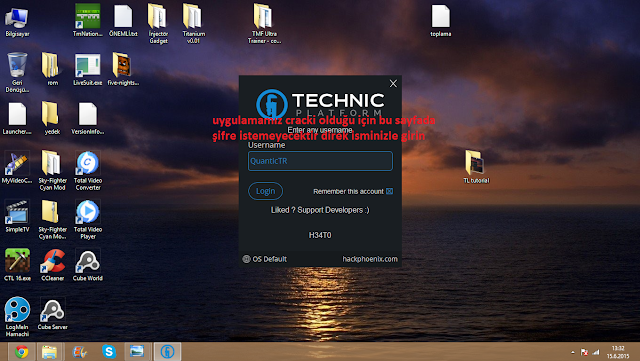This screenshot has height=361, width=640.
Task: Open the OS Default language selector
Action: (x=264, y=259)
